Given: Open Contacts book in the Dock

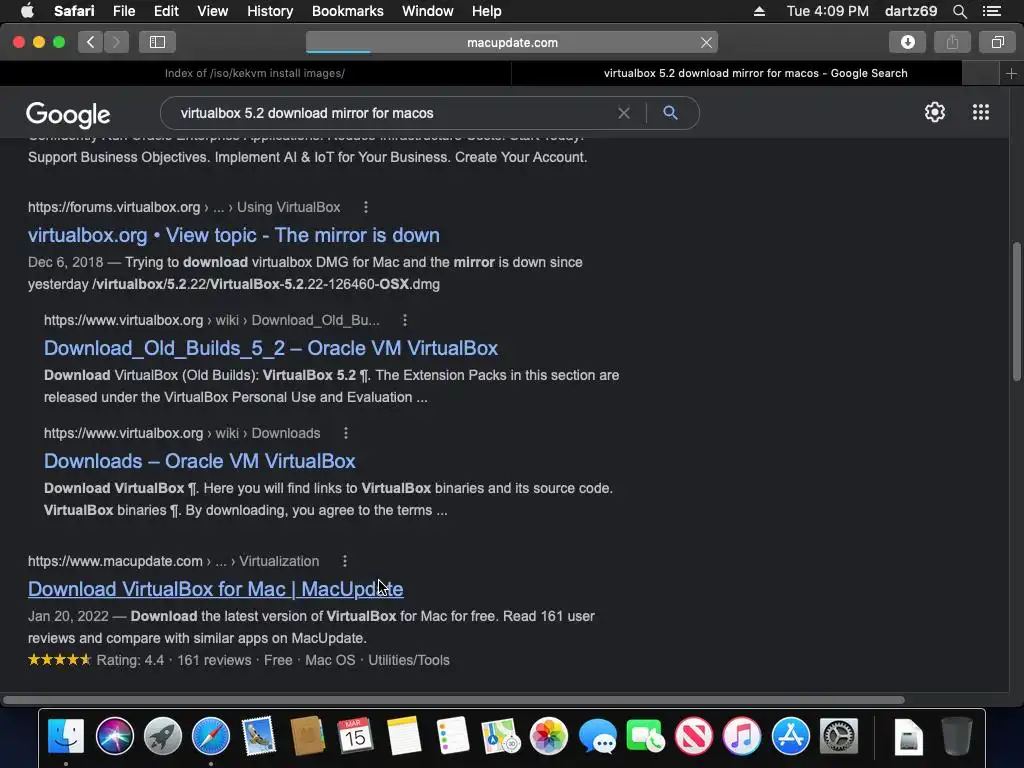Looking at the screenshot, I should point(307,736).
